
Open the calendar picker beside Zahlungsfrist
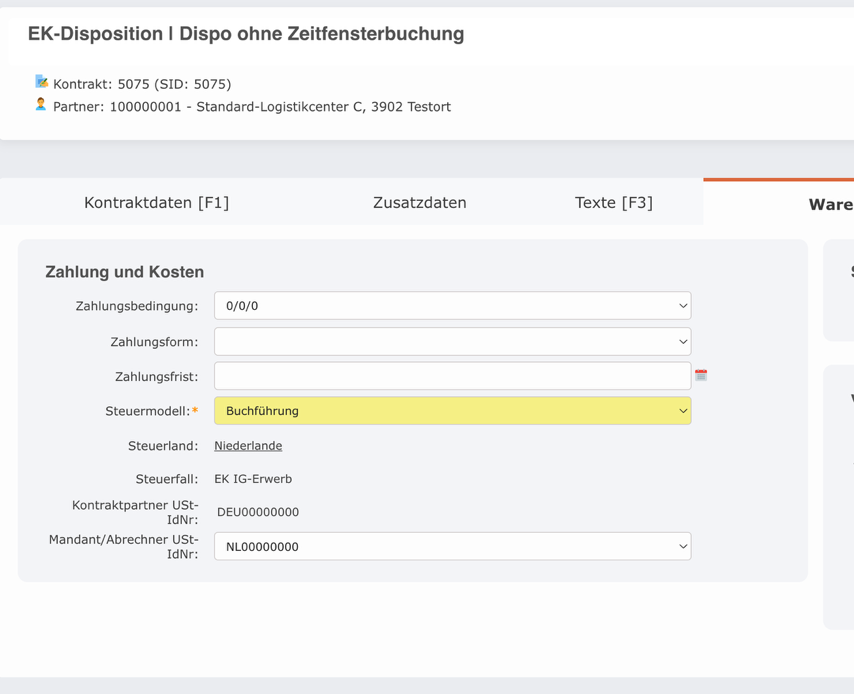(701, 375)
